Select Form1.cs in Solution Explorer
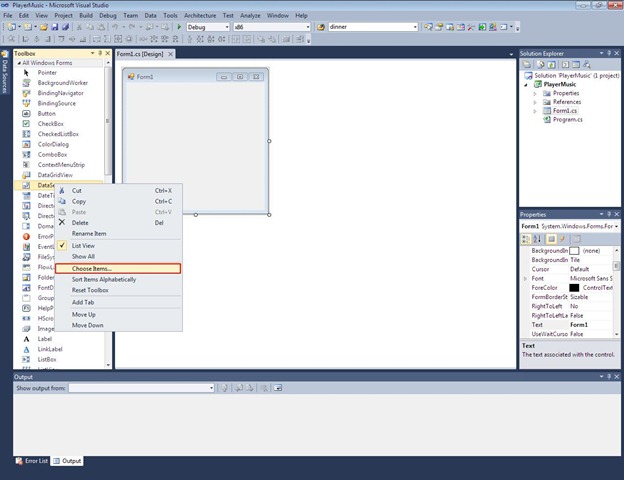This screenshot has height=480, width=624. pos(566,110)
